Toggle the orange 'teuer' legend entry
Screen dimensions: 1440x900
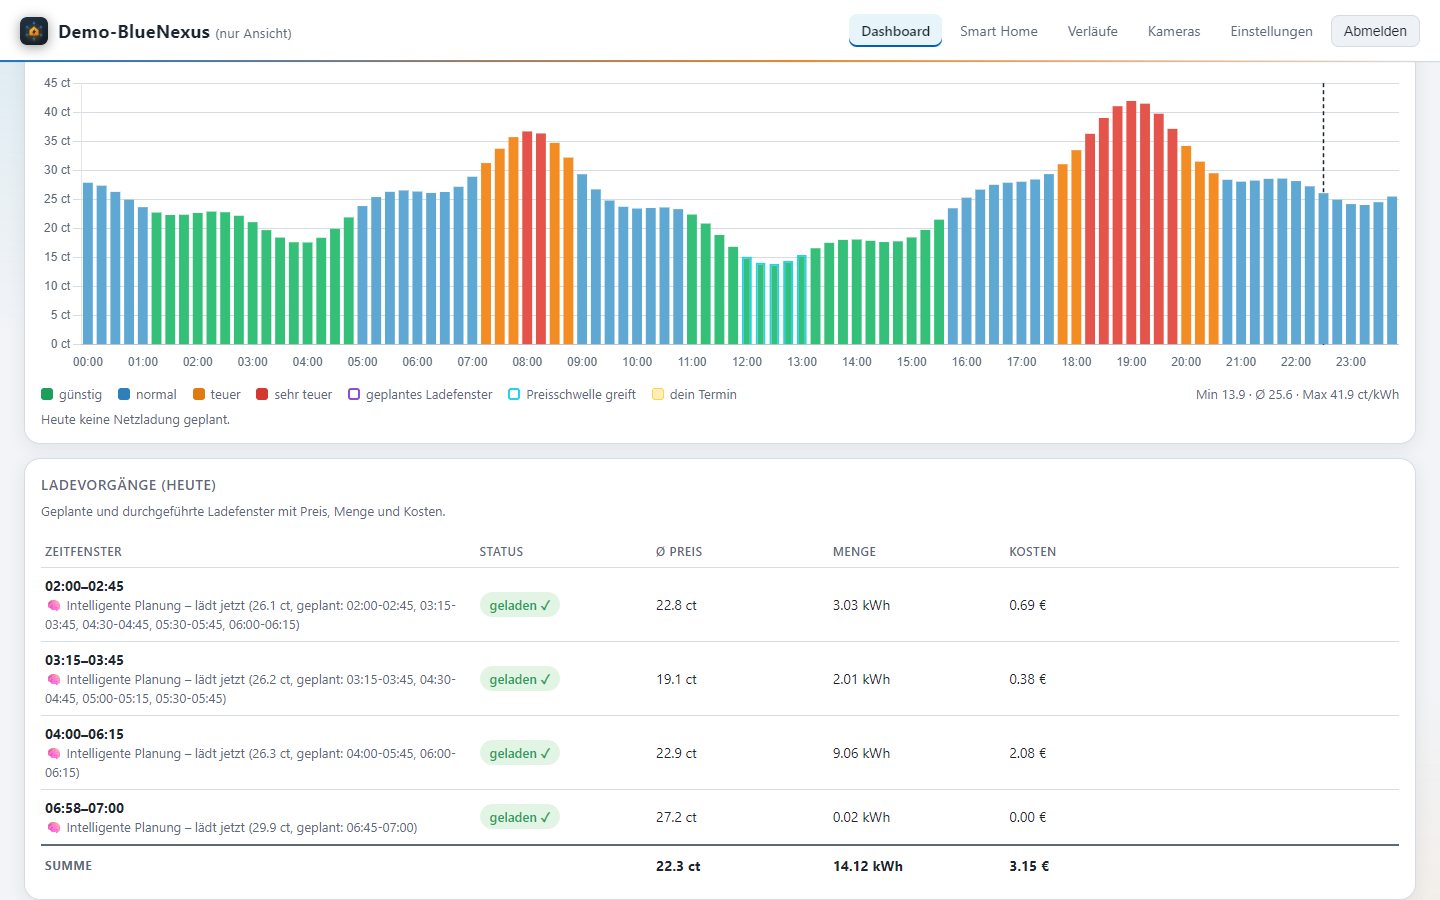point(217,394)
